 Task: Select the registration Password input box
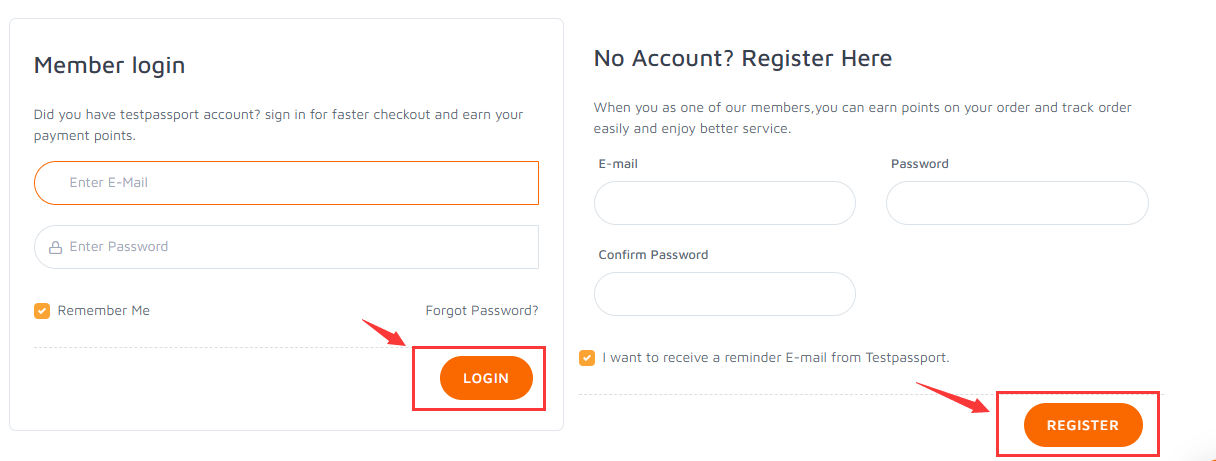[x=1017, y=203]
